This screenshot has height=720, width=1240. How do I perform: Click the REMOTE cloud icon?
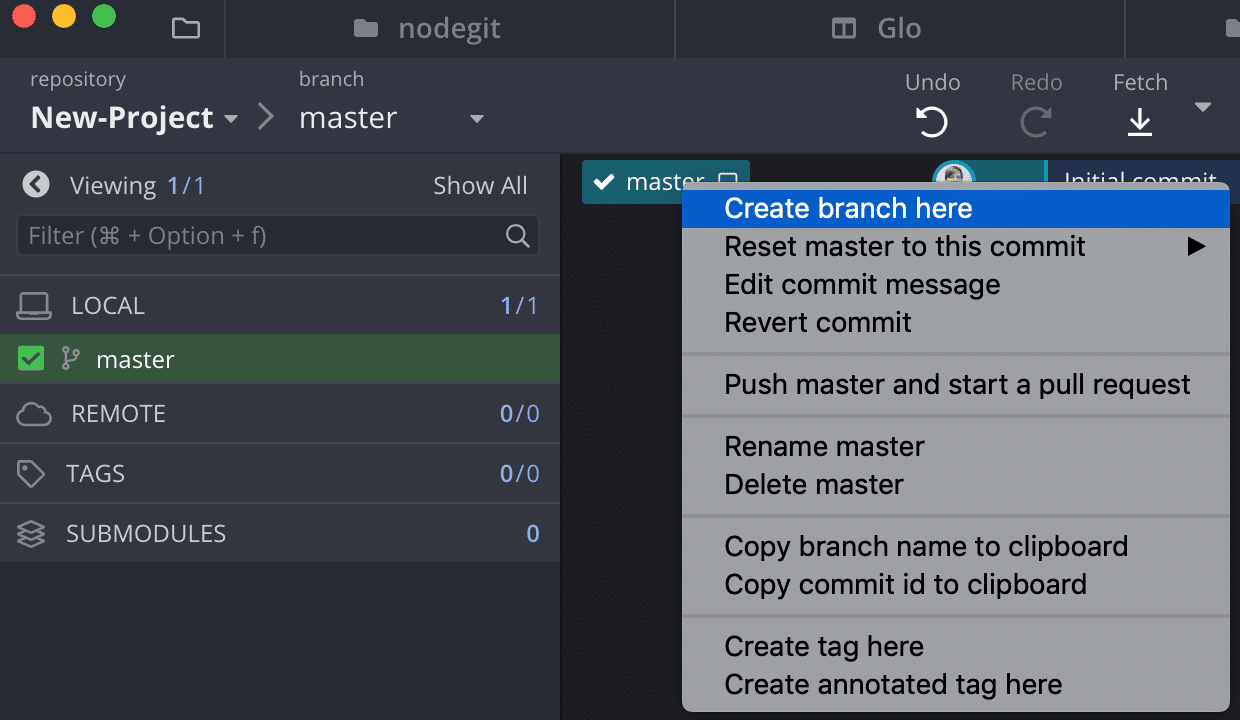click(33, 413)
